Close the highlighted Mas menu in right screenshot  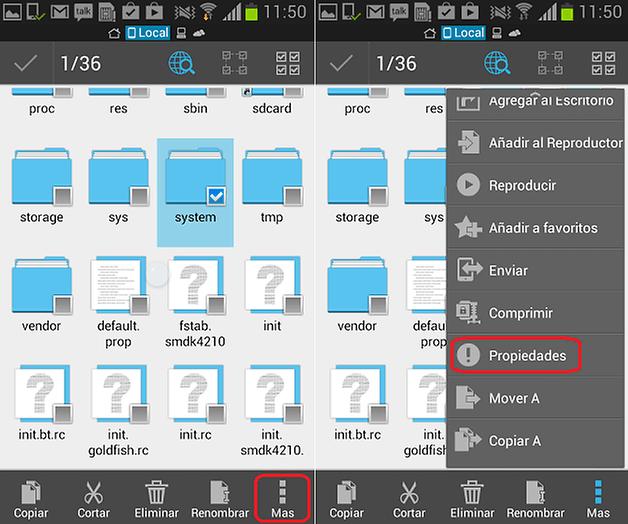tap(598, 499)
